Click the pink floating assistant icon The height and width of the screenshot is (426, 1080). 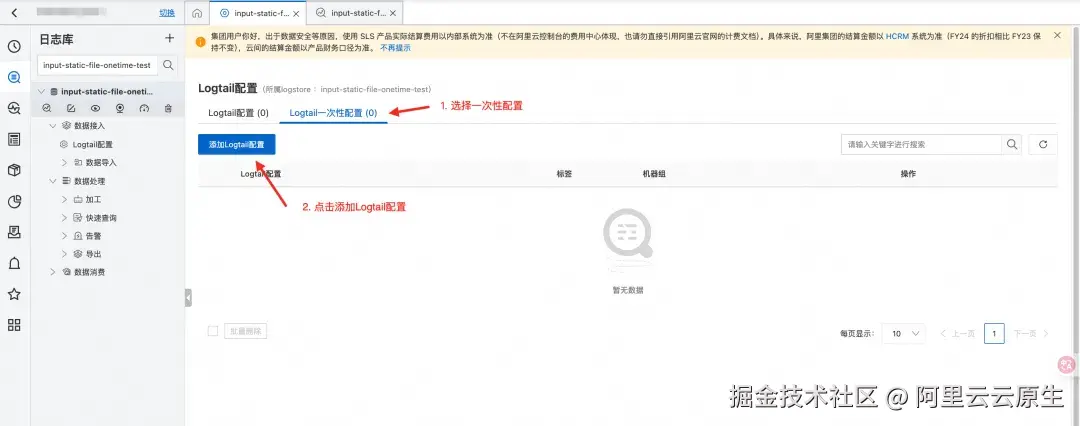pyautogui.click(x=1067, y=365)
